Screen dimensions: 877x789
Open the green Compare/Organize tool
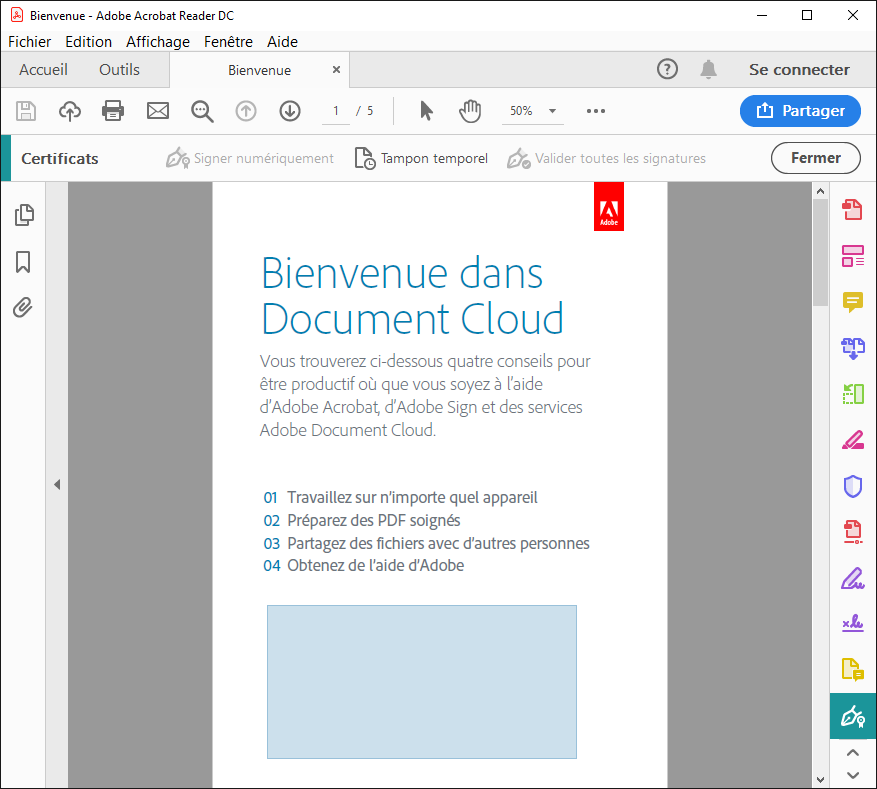click(852, 394)
